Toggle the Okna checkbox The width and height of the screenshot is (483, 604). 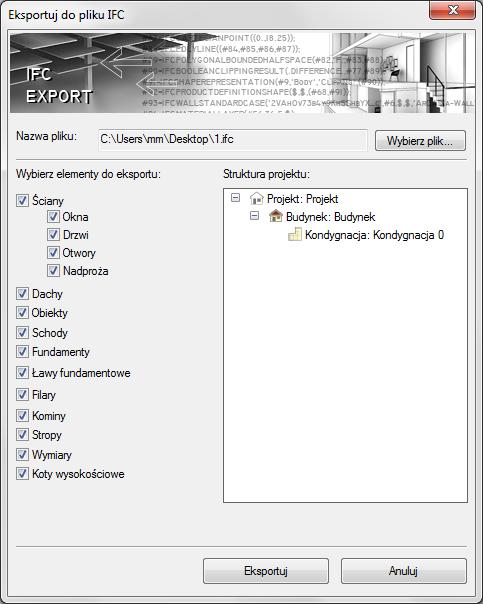coord(53,216)
